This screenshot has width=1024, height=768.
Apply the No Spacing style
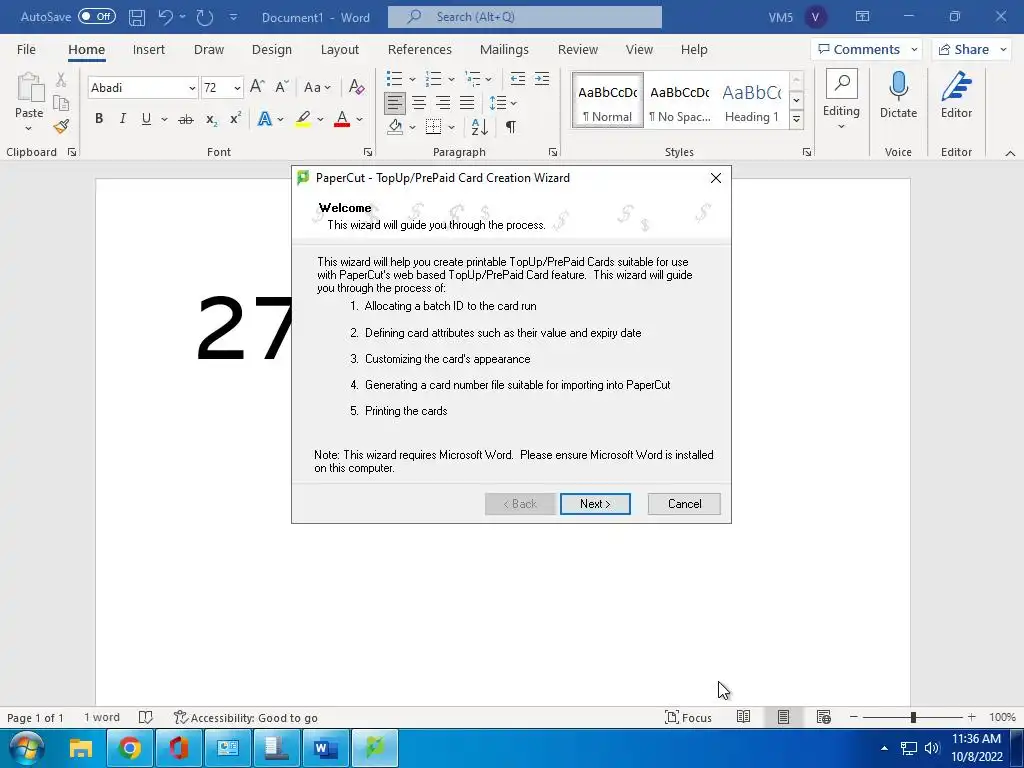pos(680,103)
